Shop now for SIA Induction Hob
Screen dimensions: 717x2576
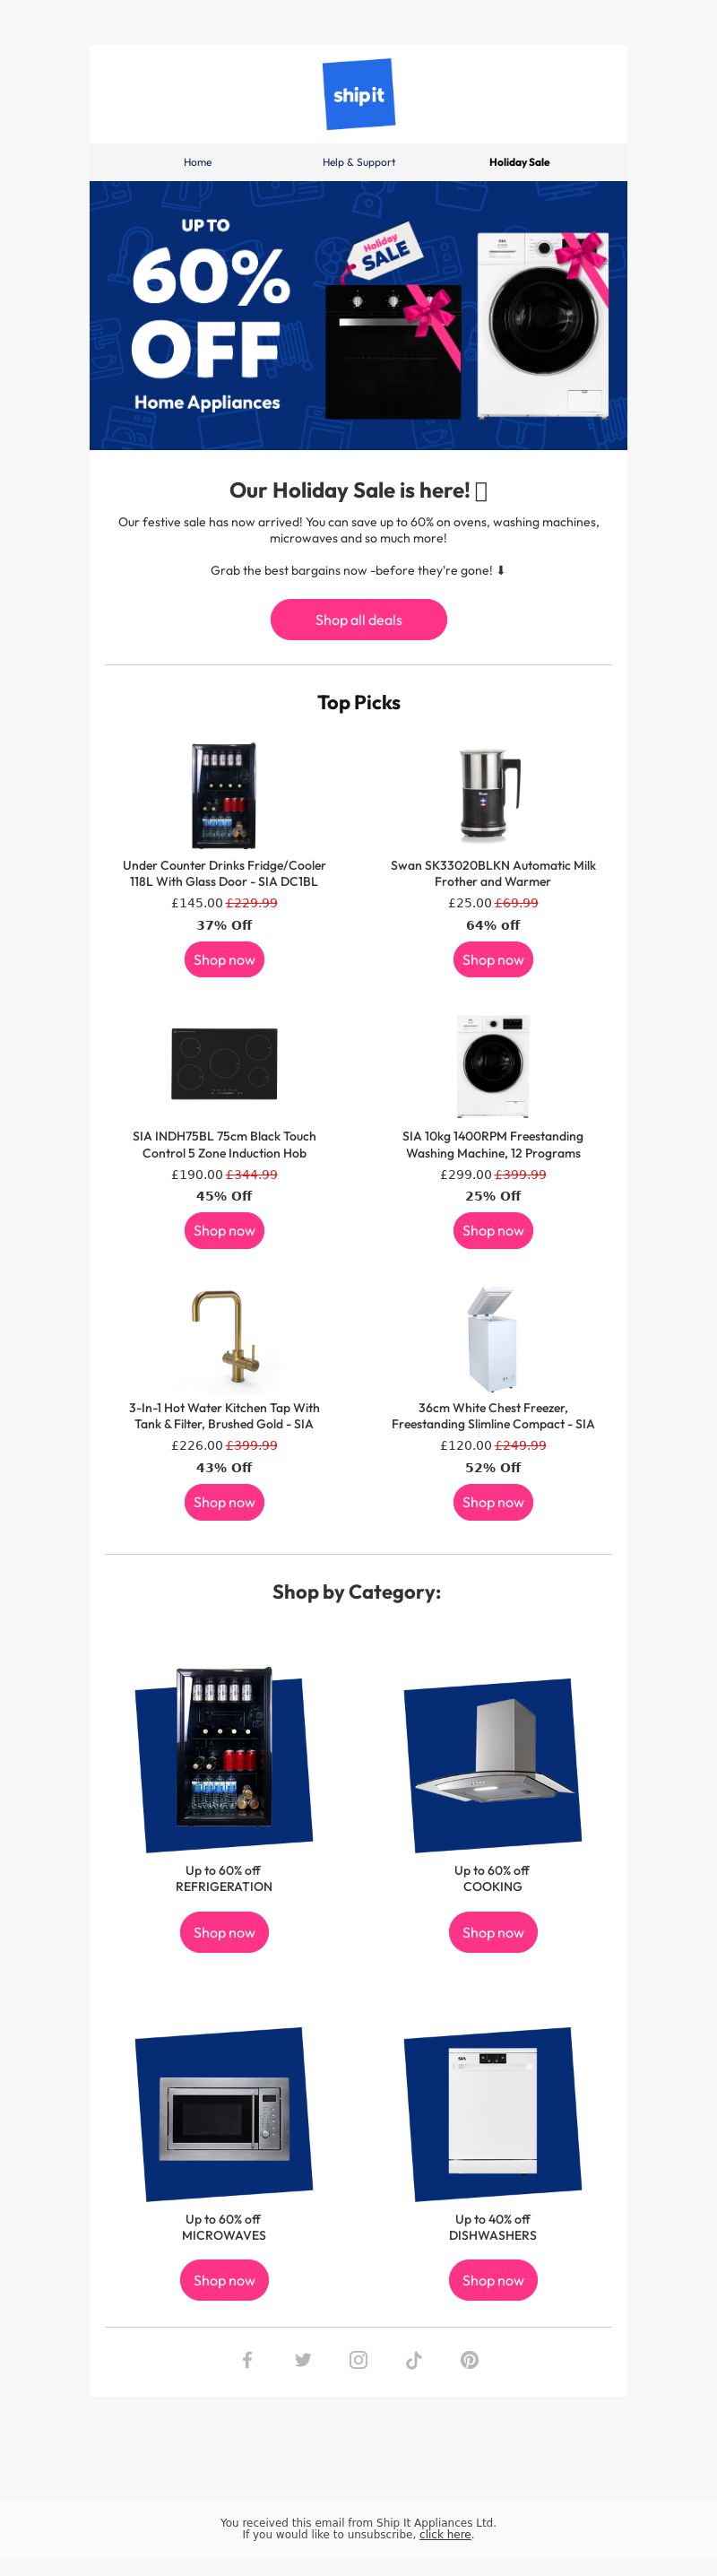[224, 1231]
